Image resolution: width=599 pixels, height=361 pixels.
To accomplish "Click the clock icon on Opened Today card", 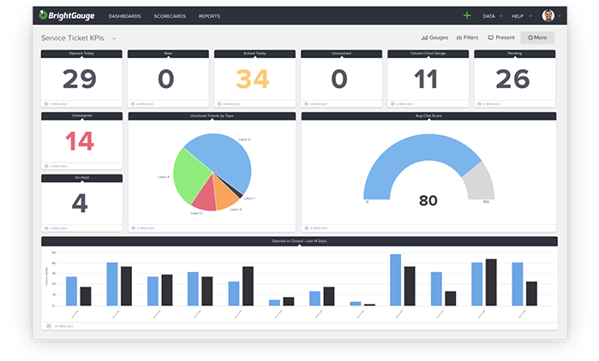I will pos(46,104).
